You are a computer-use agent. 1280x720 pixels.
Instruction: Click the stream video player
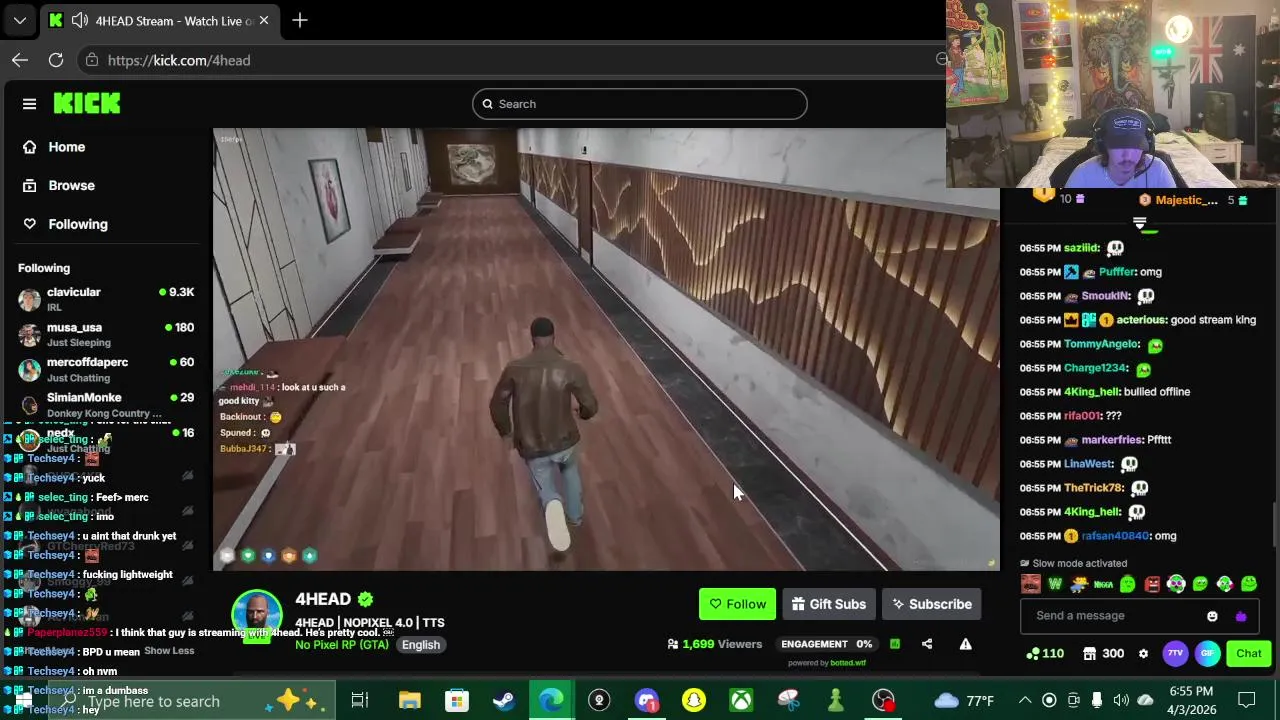click(x=606, y=350)
